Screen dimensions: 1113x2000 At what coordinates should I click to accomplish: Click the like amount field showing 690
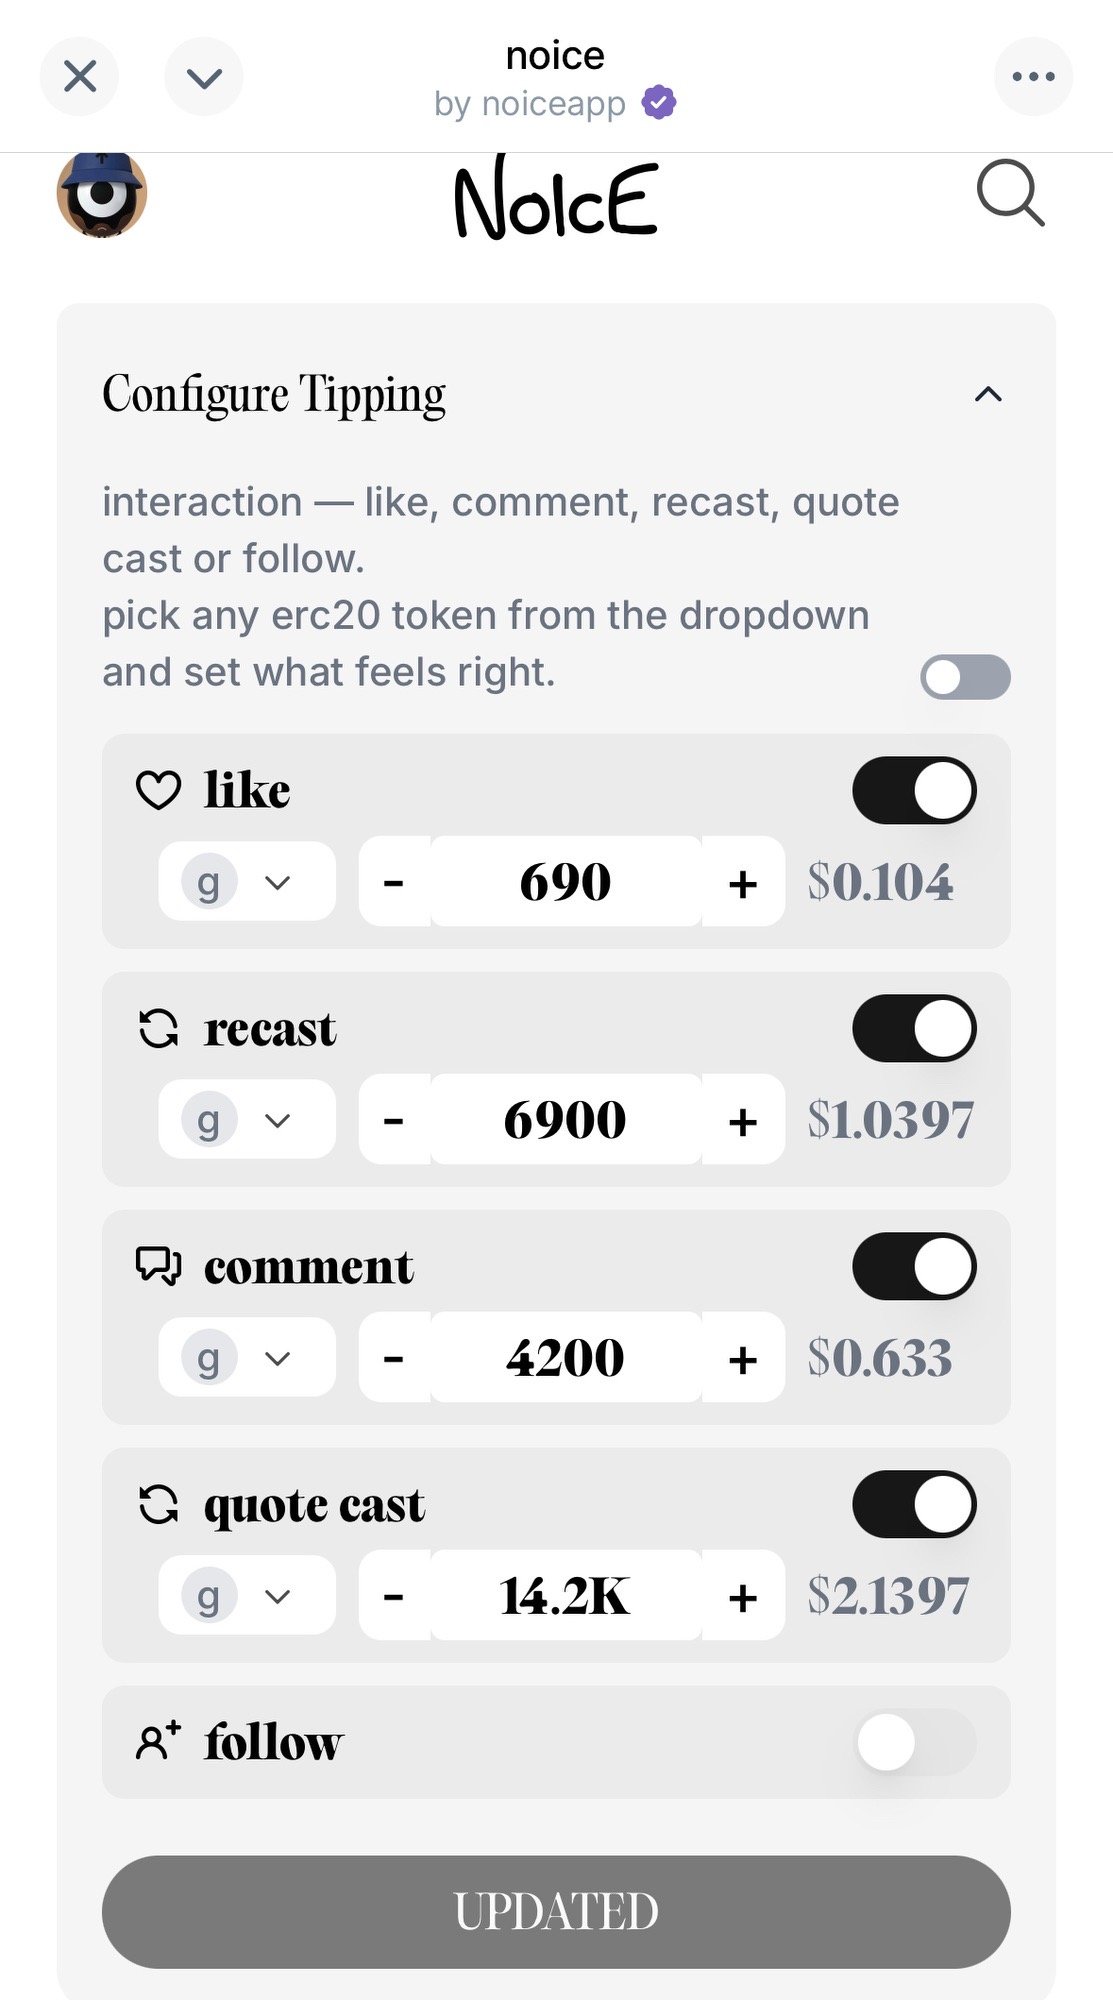click(565, 882)
